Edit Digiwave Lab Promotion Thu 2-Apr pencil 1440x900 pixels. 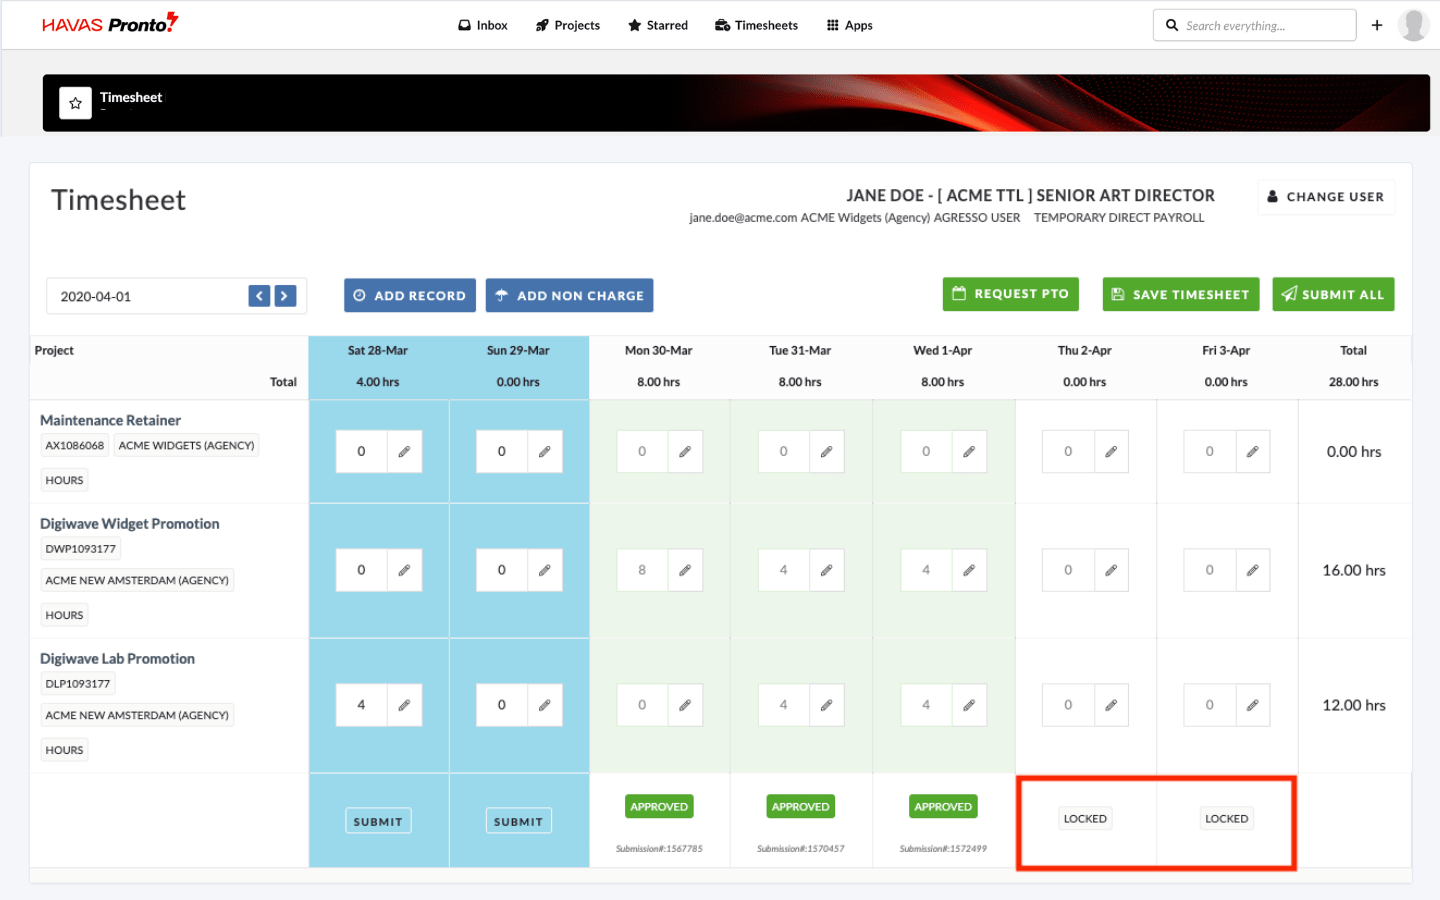coord(1111,705)
